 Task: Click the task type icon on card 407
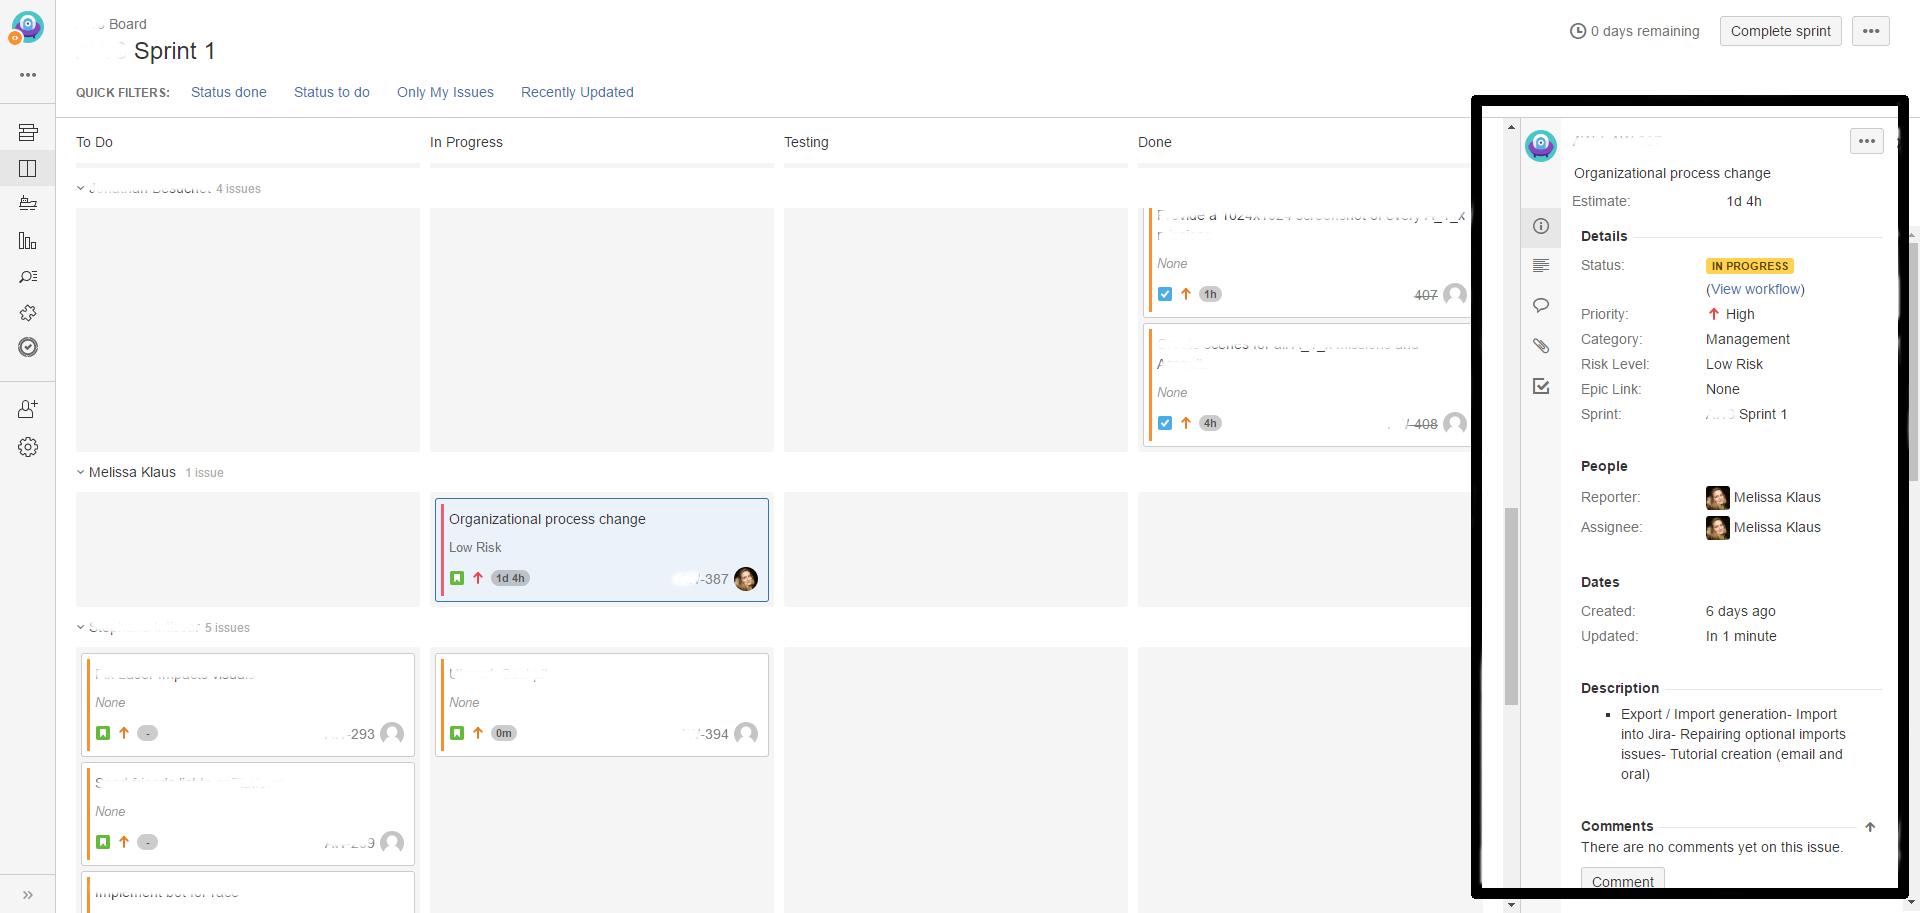pyautogui.click(x=1165, y=294)
